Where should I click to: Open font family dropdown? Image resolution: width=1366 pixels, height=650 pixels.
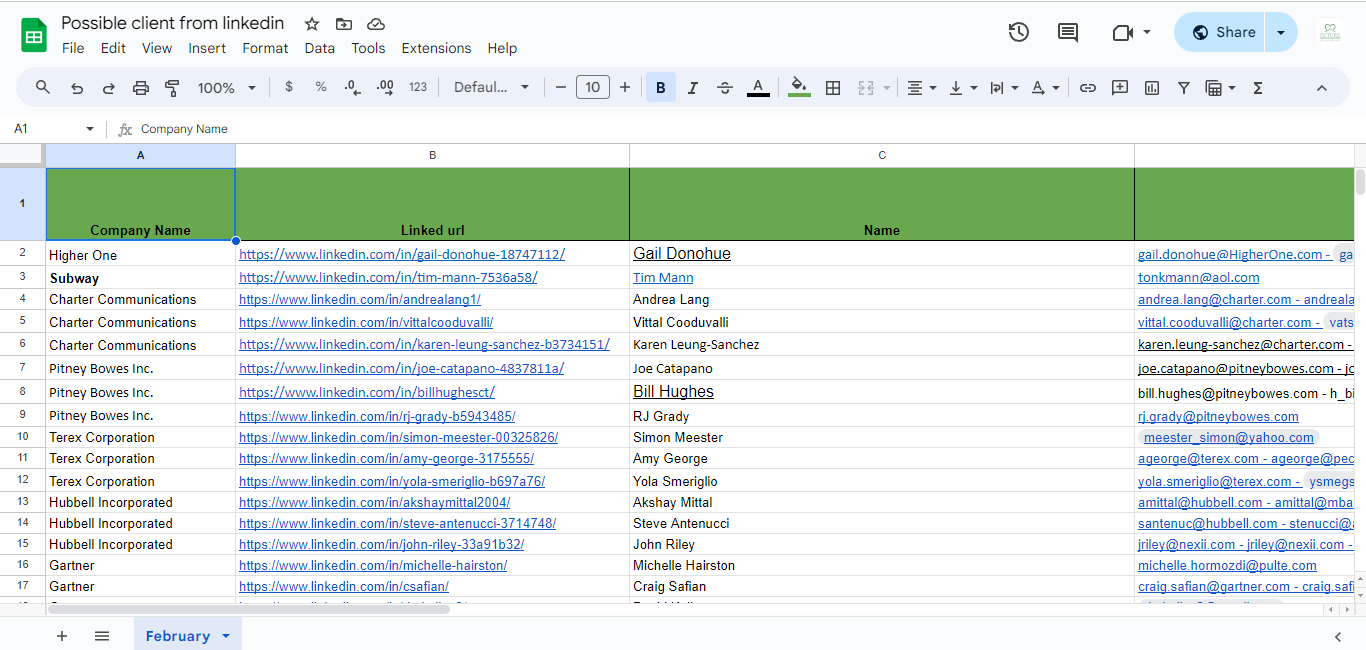pos(491,87)
